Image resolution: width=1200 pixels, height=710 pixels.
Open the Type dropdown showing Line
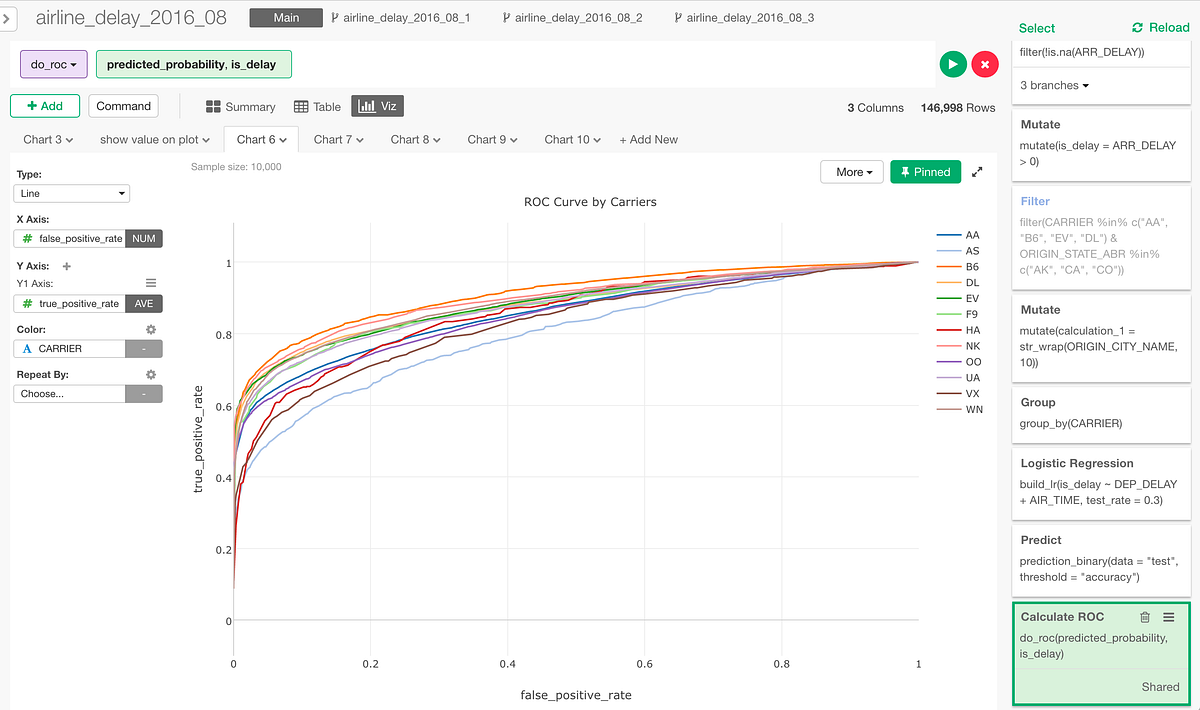coord(71,193)
